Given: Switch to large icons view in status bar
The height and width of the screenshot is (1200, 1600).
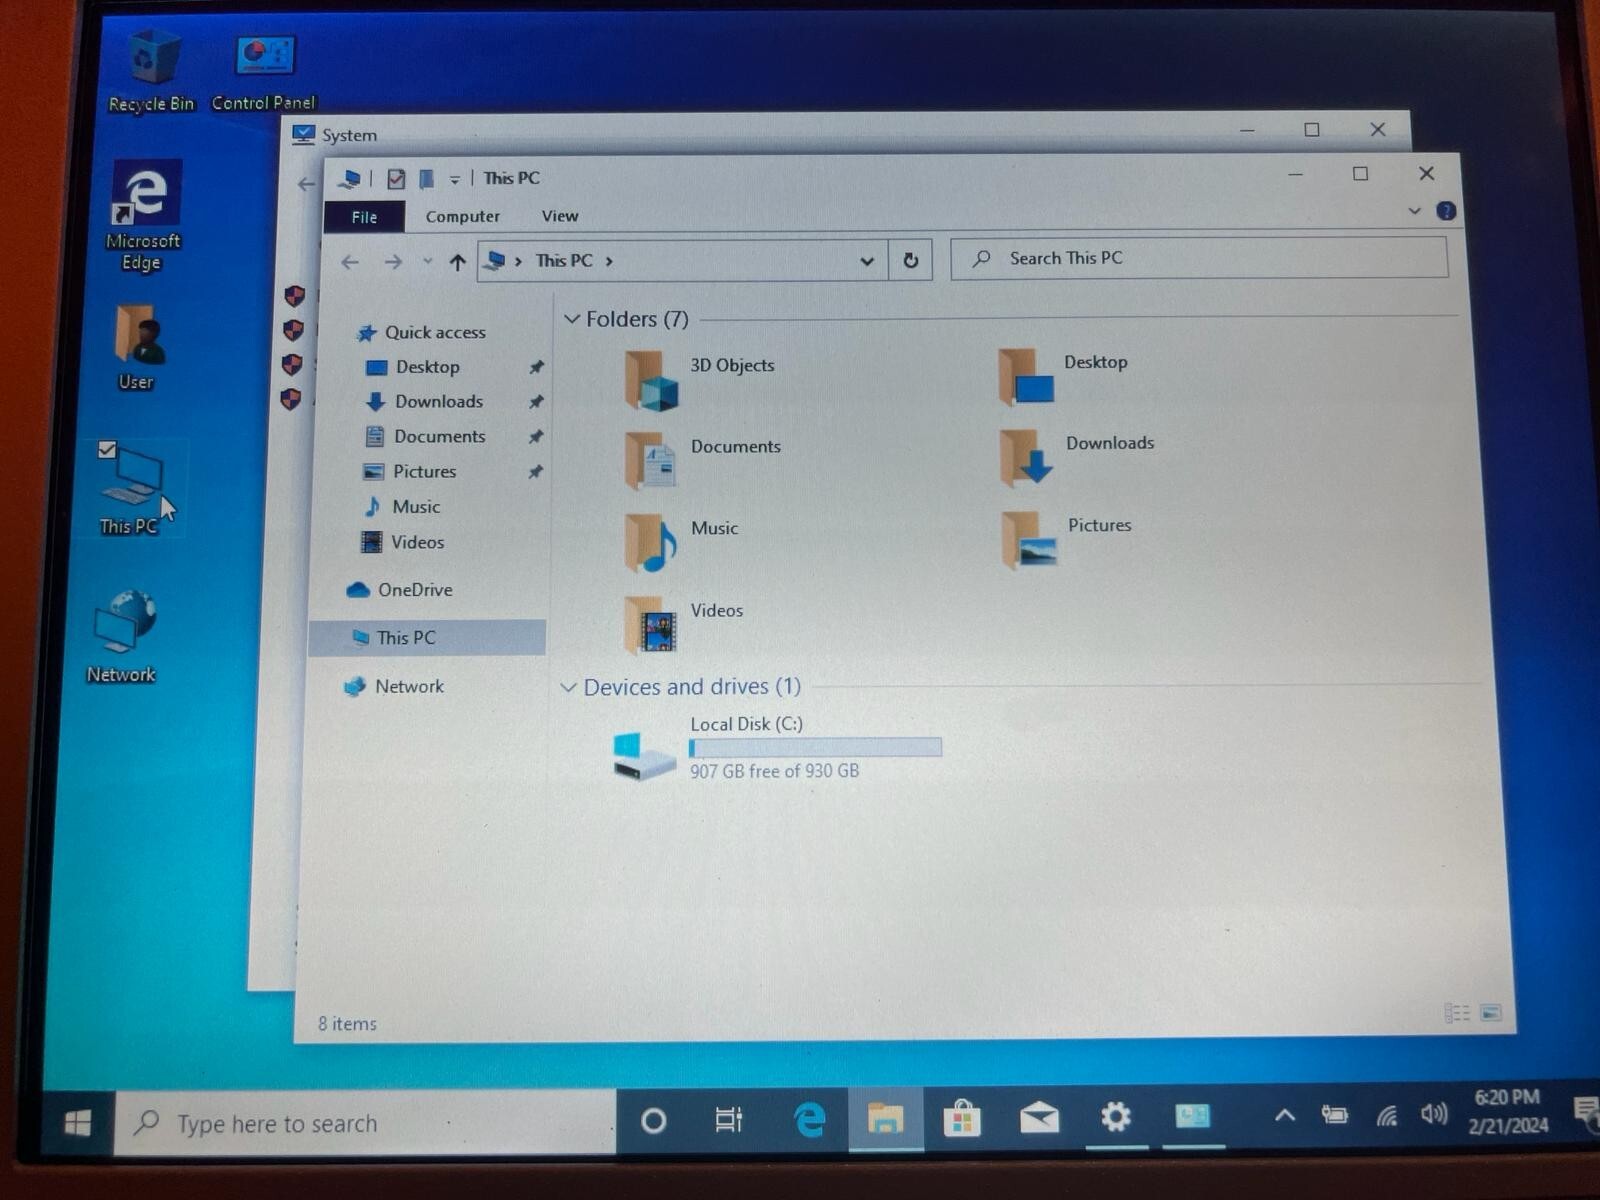Looking at the screenshot, I should (x=1490, y=1014).
